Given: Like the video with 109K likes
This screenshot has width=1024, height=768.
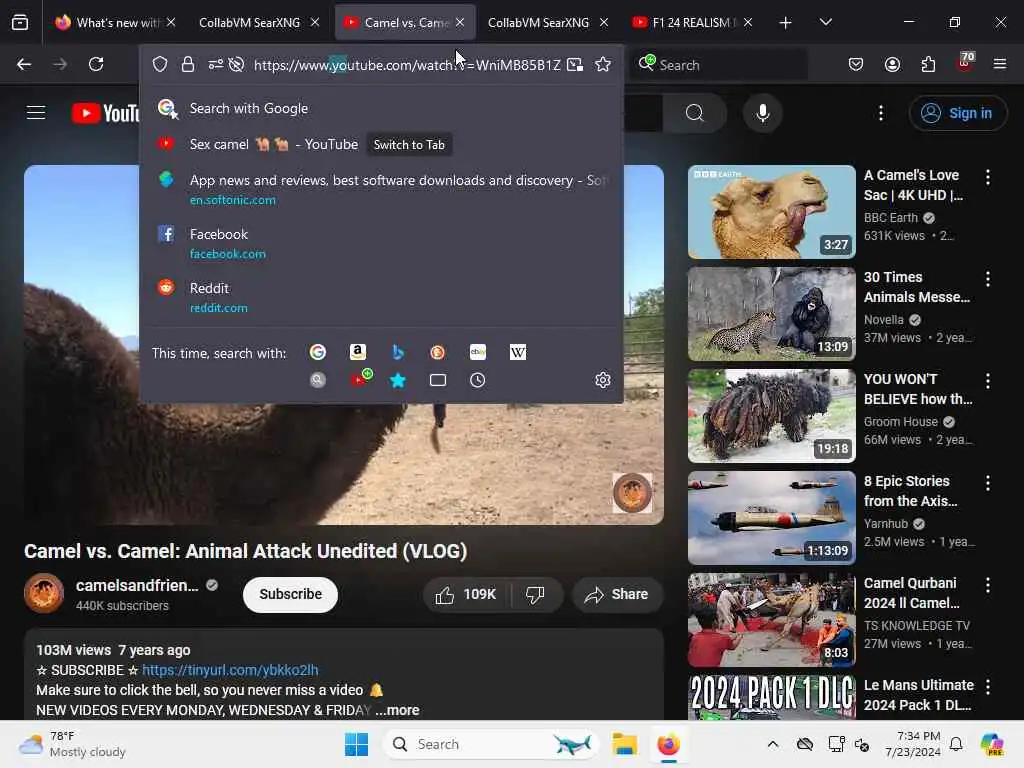Looking at the screenshot, I should pos(467,595).
